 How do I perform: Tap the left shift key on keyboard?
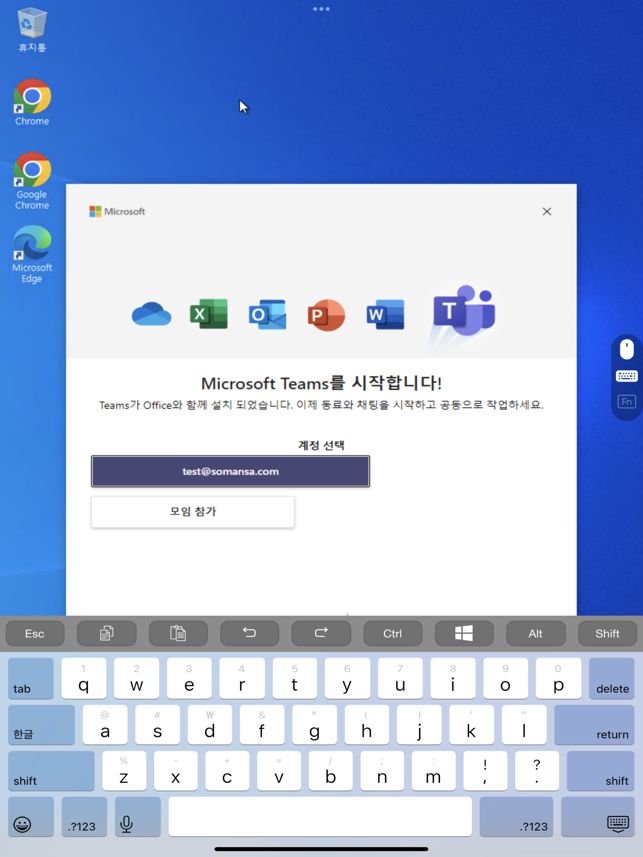click(x=51, y=771)
